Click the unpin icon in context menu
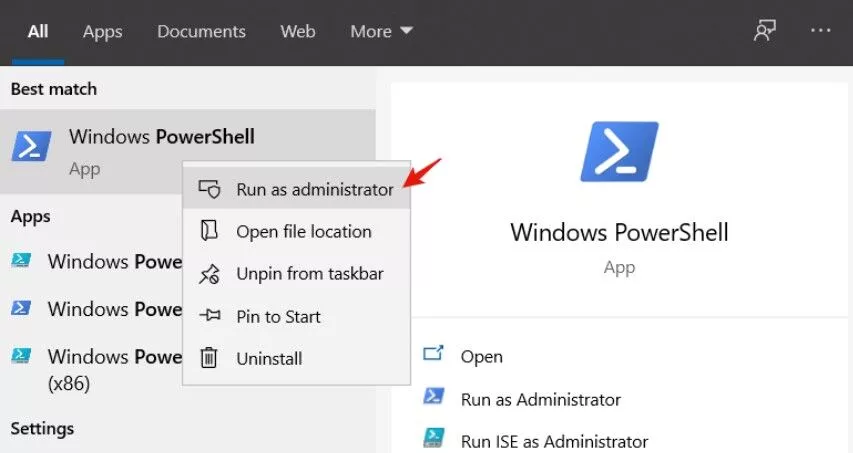The width and height of the screenshot is (853, 453). (x=209, y=274)
